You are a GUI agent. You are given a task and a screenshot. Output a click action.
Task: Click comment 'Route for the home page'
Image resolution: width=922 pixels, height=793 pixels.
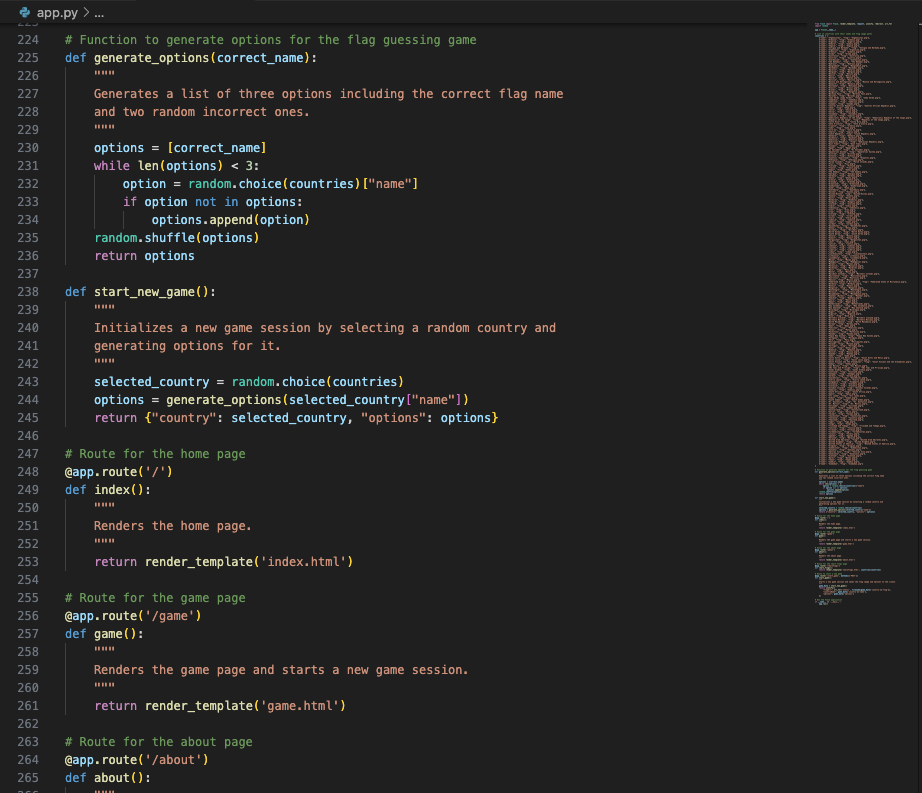155,454
